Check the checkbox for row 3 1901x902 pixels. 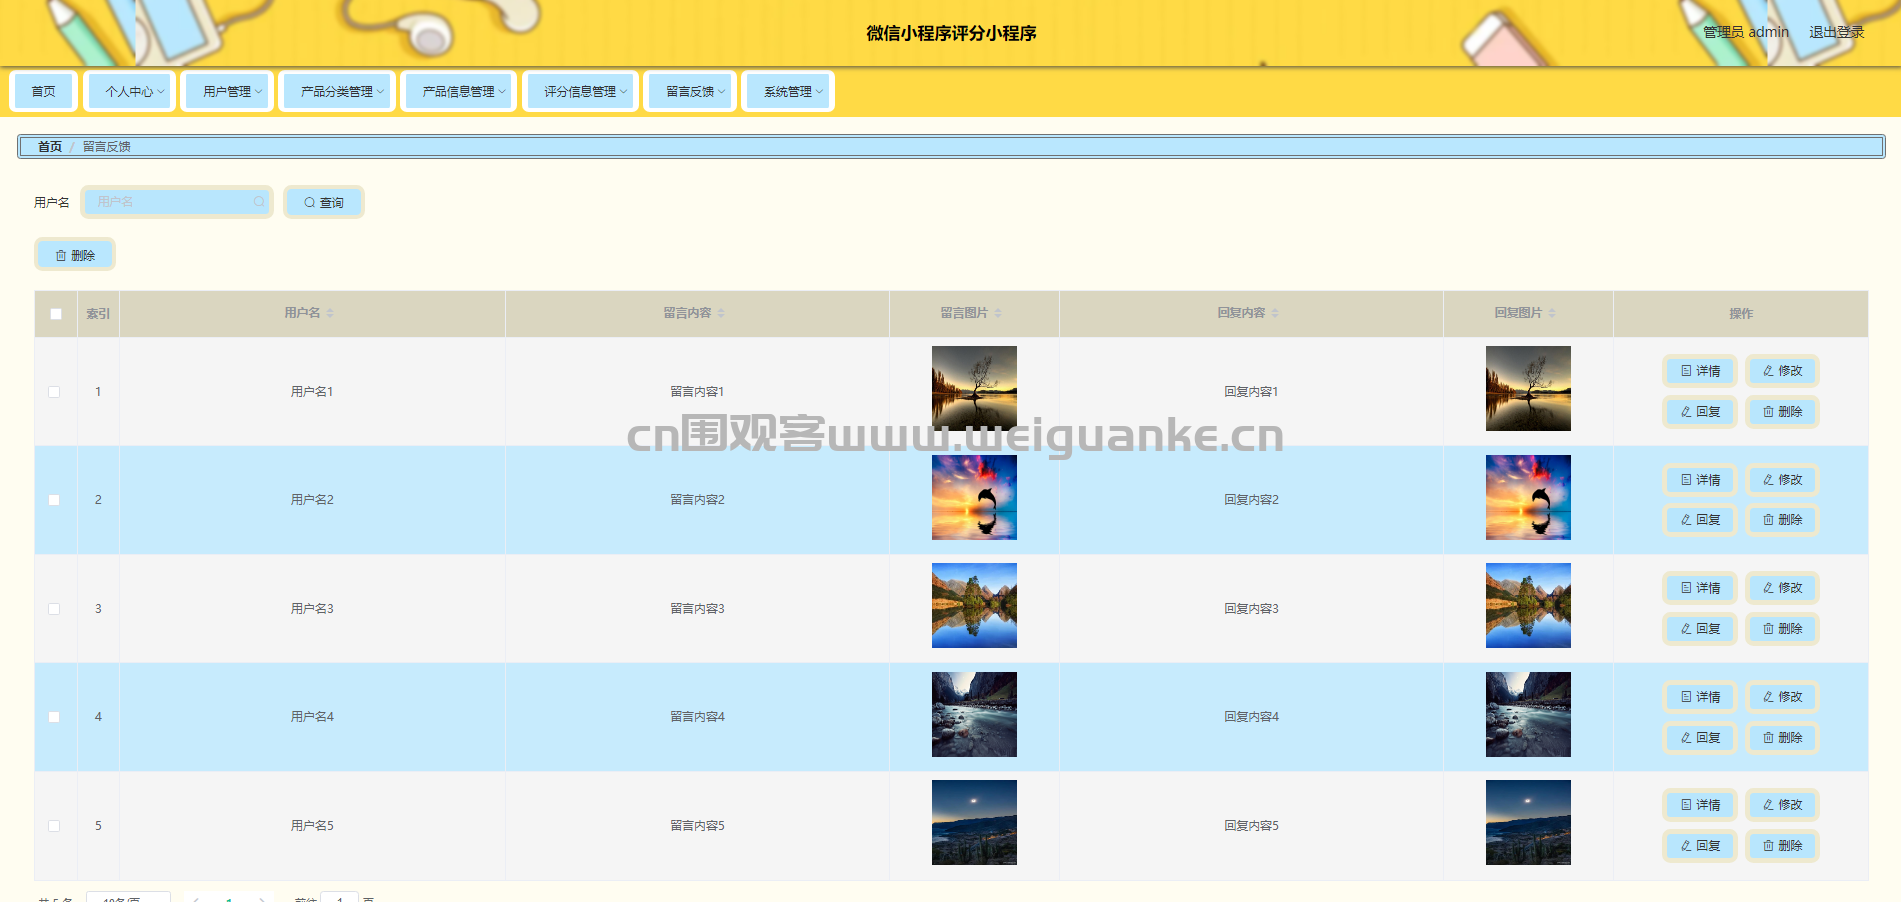click(54, 609)
